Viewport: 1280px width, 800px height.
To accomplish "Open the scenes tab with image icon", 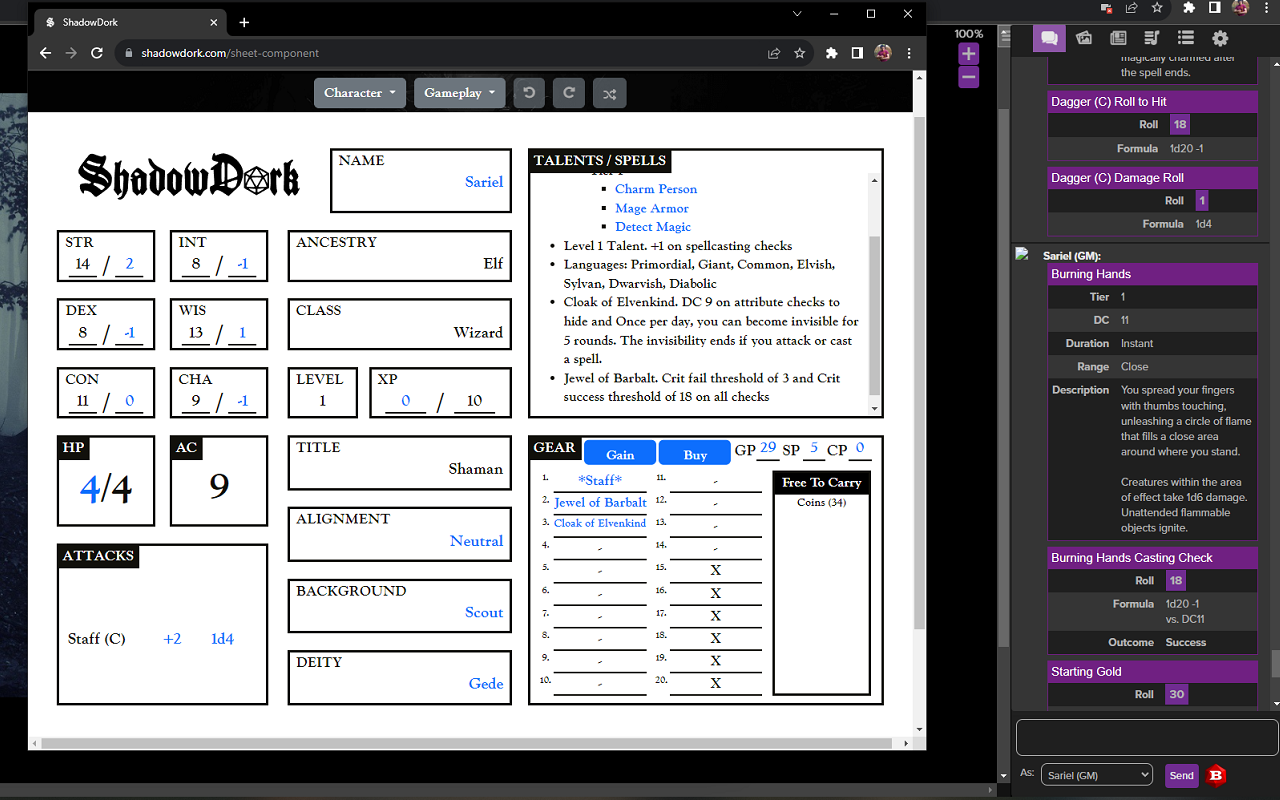I will 1084,38.
